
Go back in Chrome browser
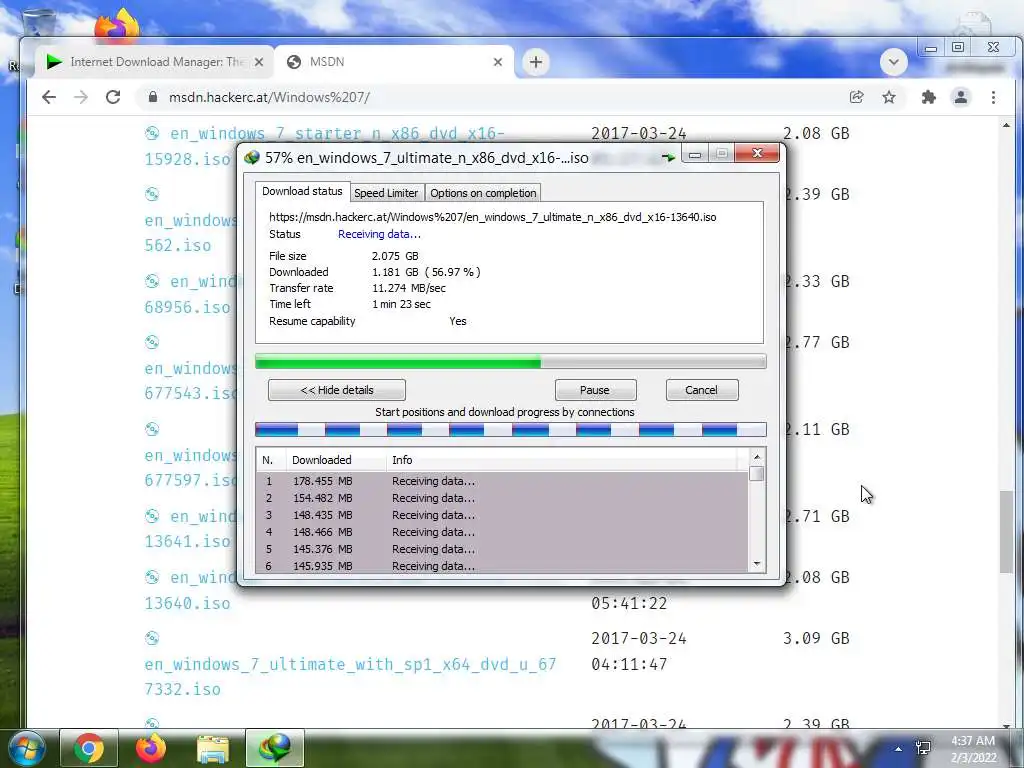pos(49,97)
